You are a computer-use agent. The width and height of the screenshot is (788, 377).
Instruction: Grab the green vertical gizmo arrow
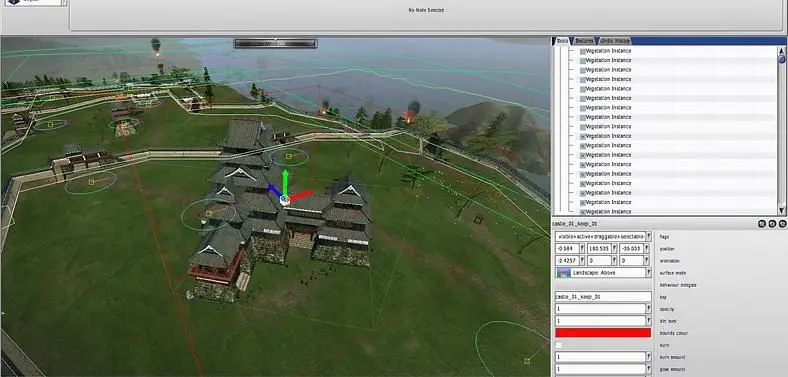(x=285, y=181)
